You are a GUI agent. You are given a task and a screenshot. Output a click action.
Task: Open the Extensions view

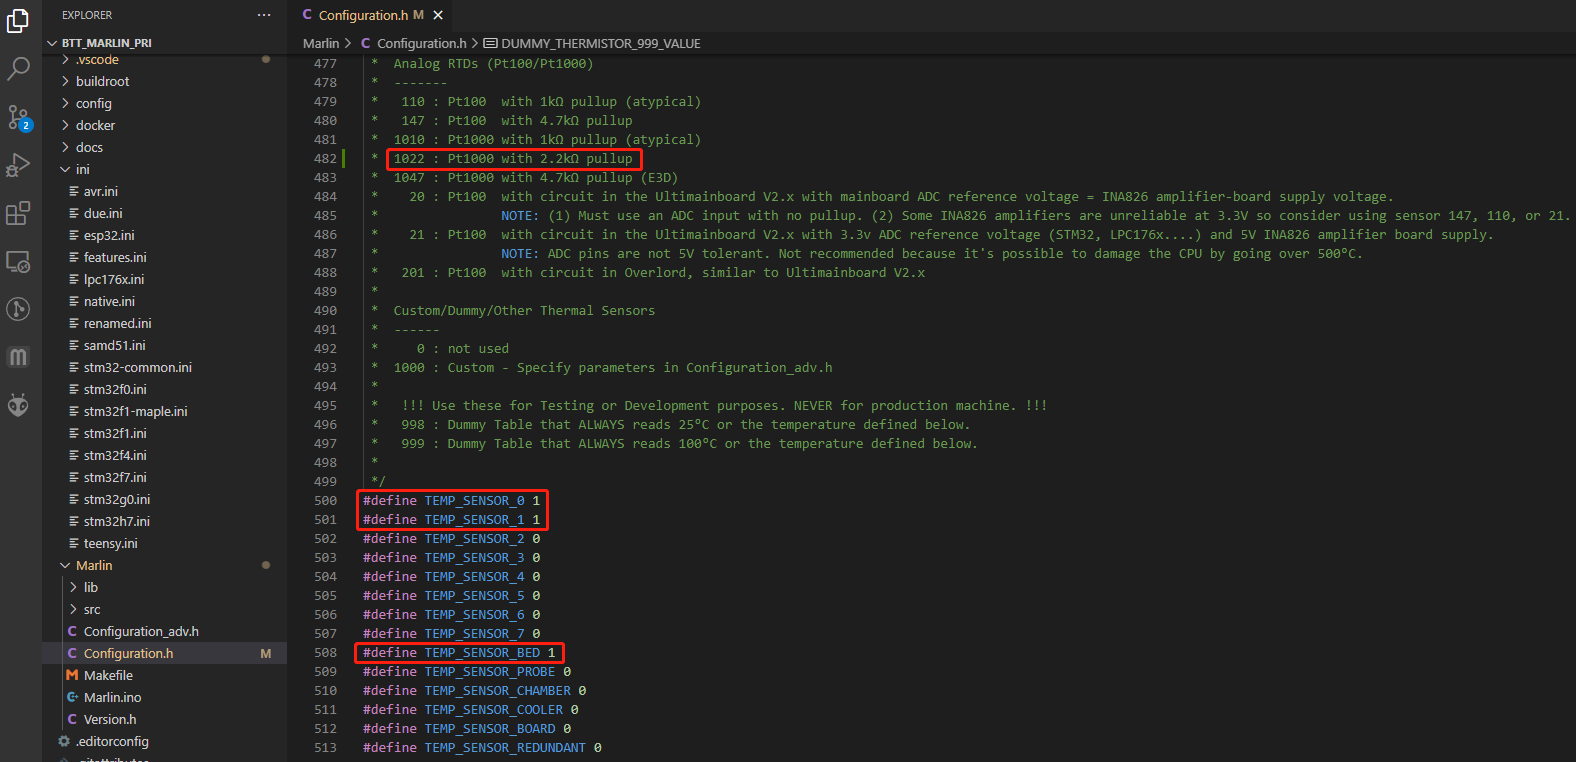click(x=18, y=213)
